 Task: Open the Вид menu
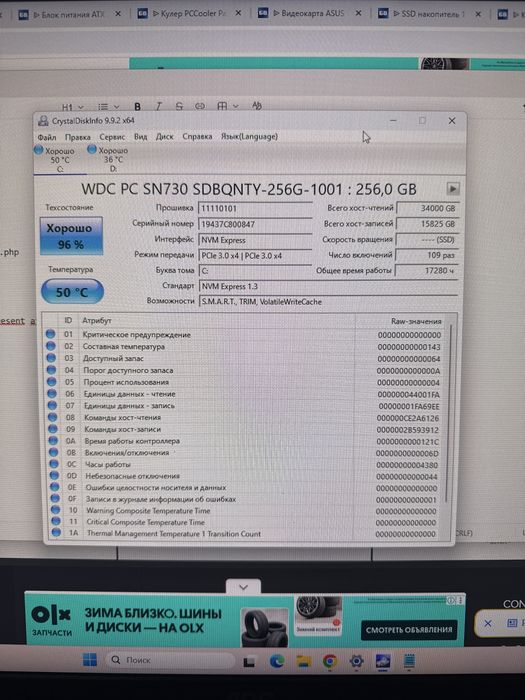pos(141,137)
